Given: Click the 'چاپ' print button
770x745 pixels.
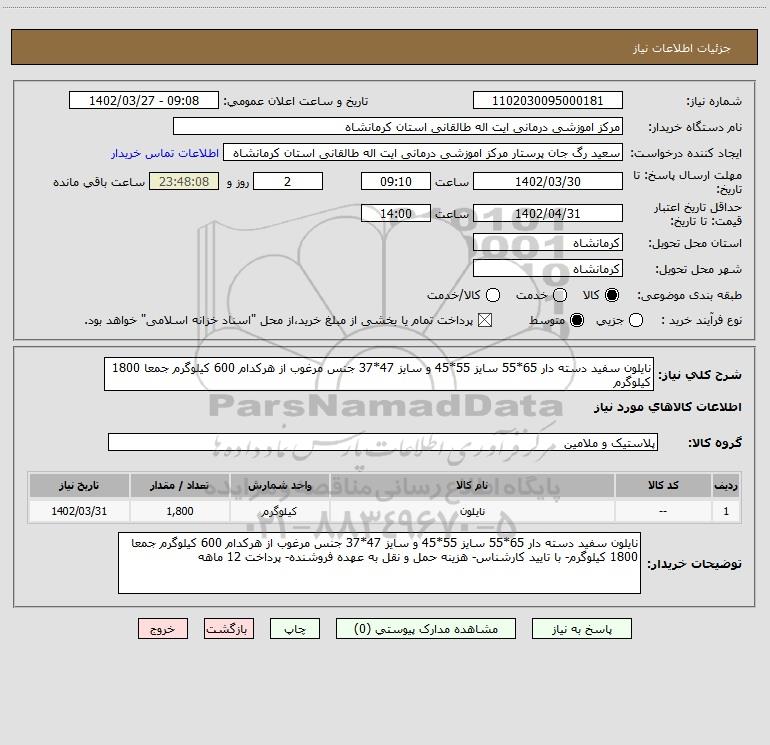Looking at the screenshot, I should click(295, 629).
